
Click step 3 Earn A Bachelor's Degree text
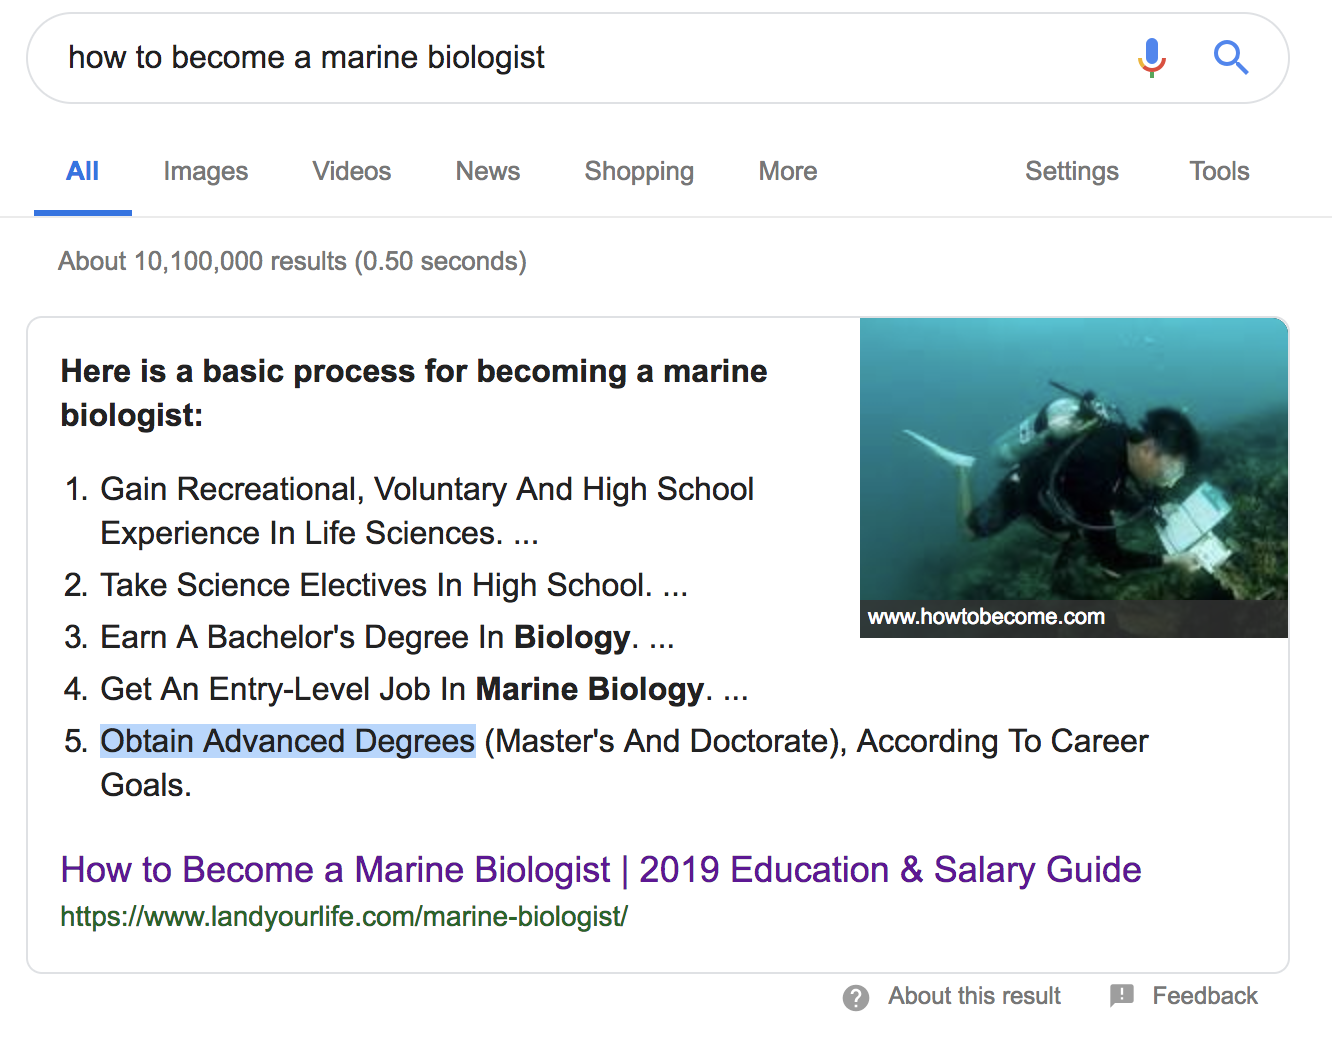click(x=387, y=637)
